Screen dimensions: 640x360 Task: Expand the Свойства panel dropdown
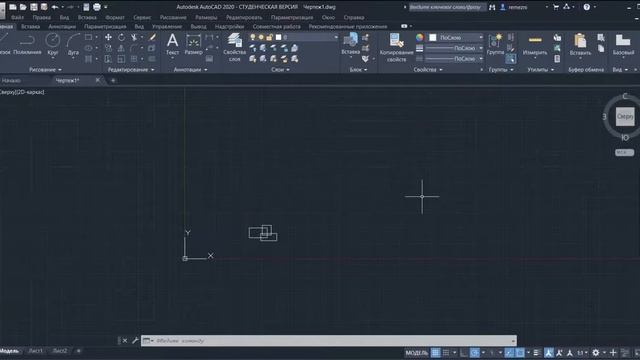pyautogui.click(x=427, y=70)
